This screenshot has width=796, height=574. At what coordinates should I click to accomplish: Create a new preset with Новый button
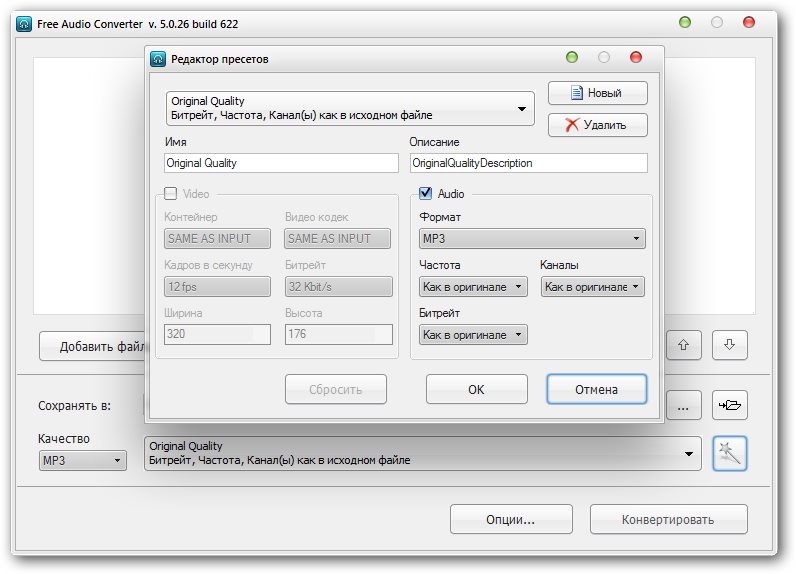(x=597, y=93)
